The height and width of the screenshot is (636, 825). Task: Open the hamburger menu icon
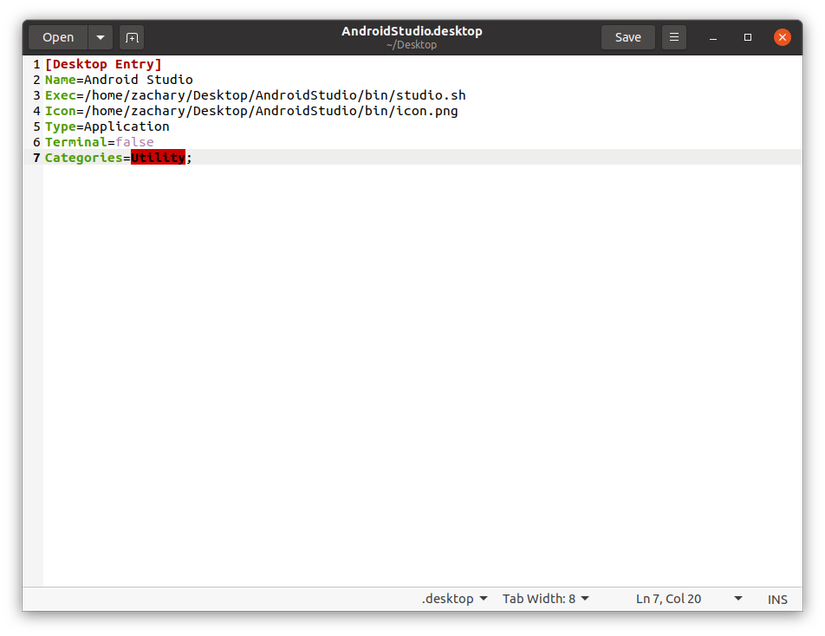(x=673, y=37)
